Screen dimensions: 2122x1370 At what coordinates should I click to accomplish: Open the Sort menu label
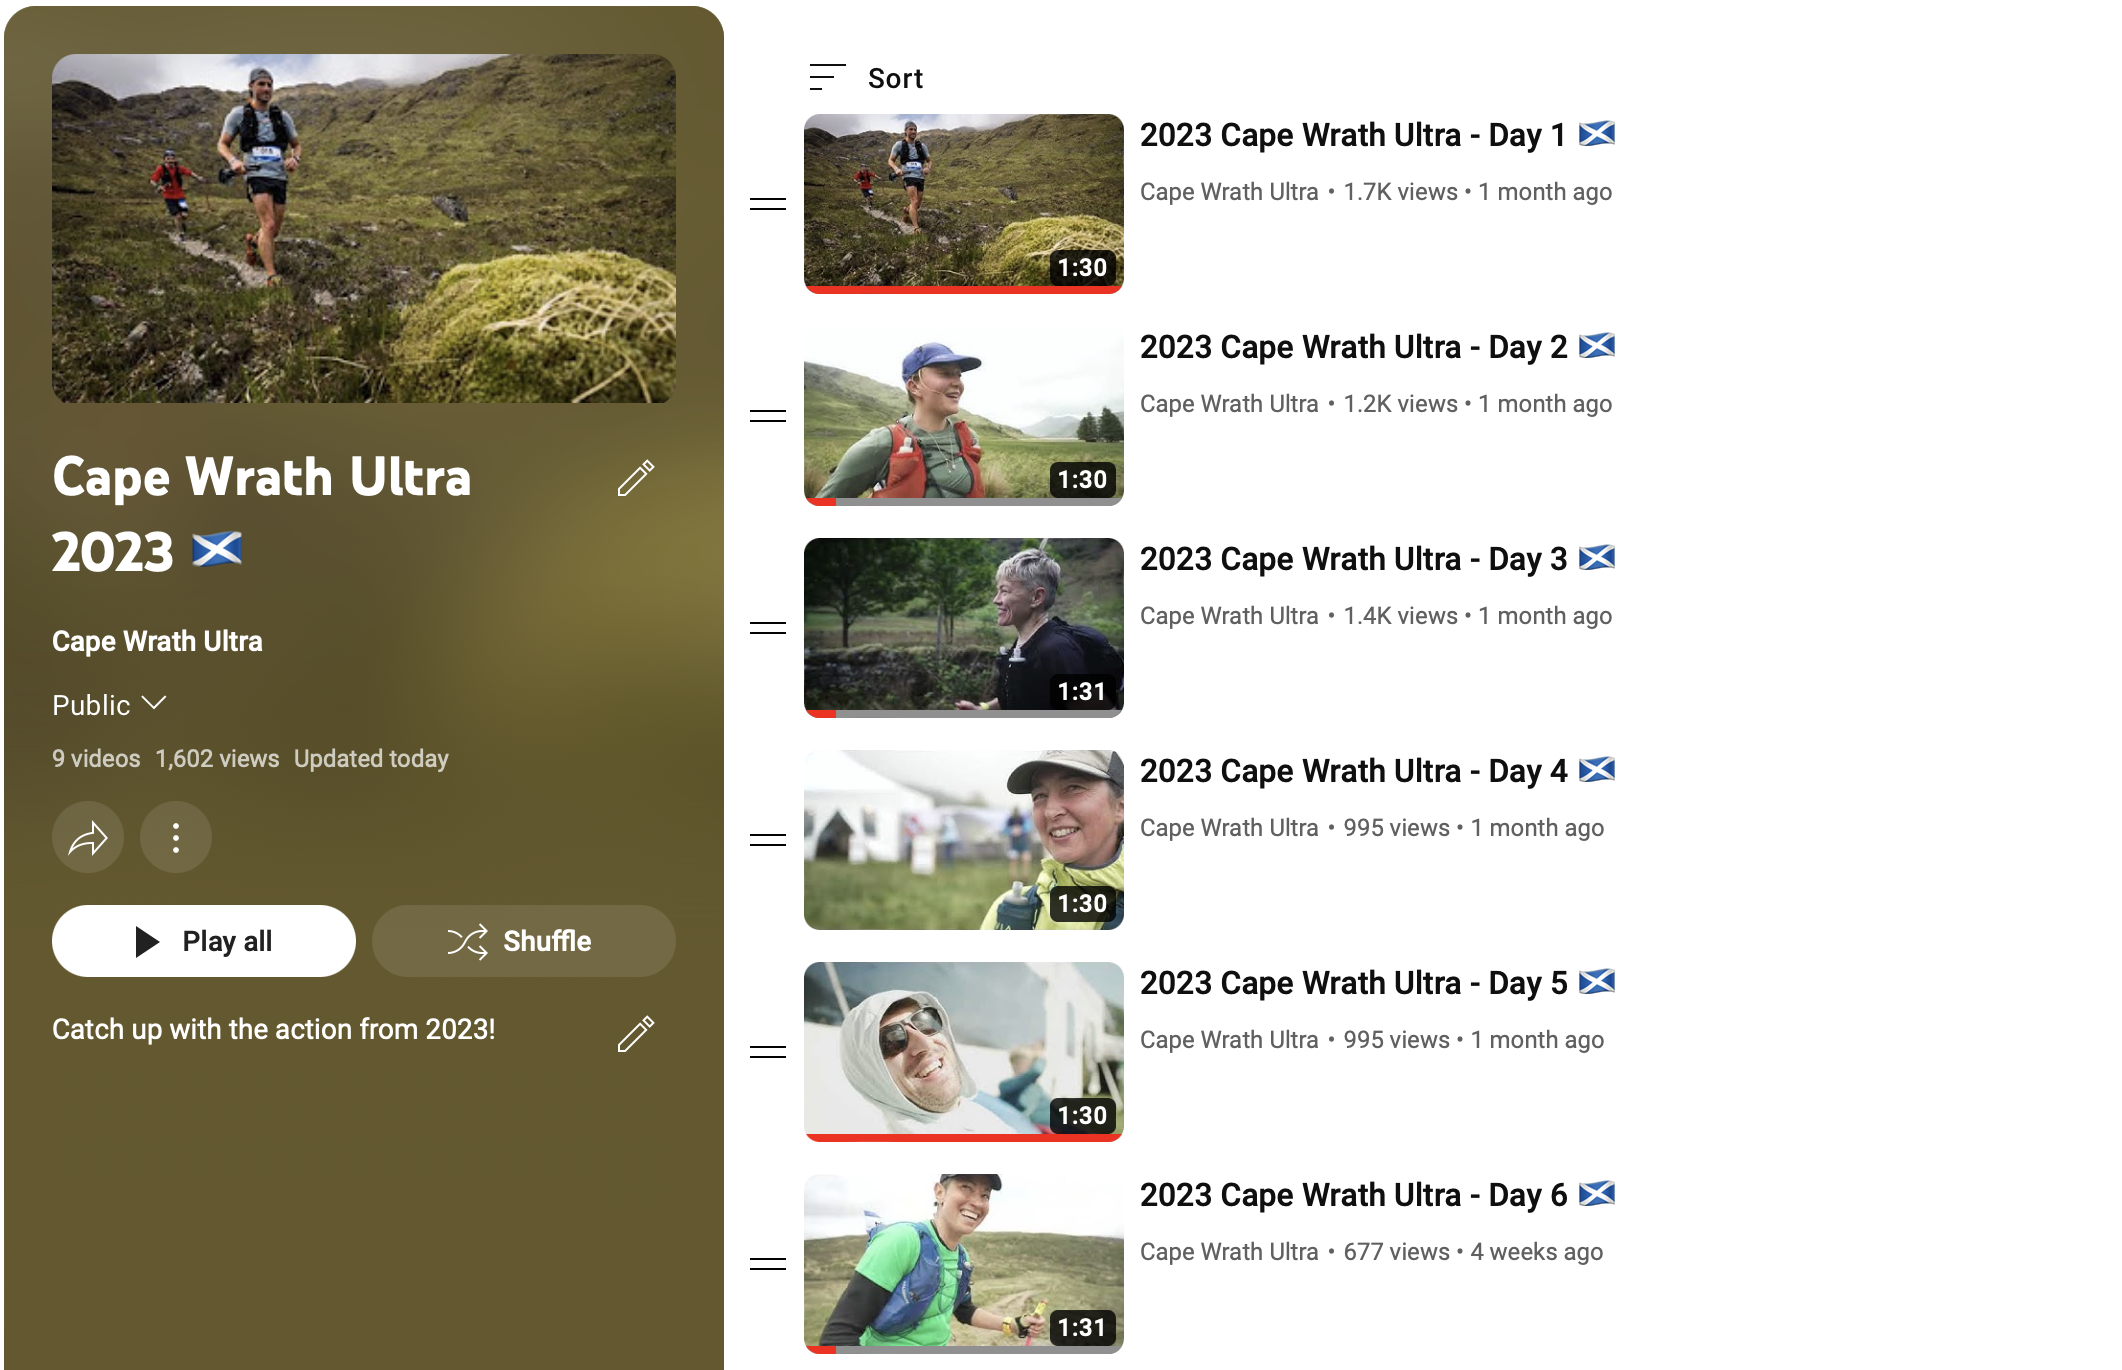click(895, 78)
